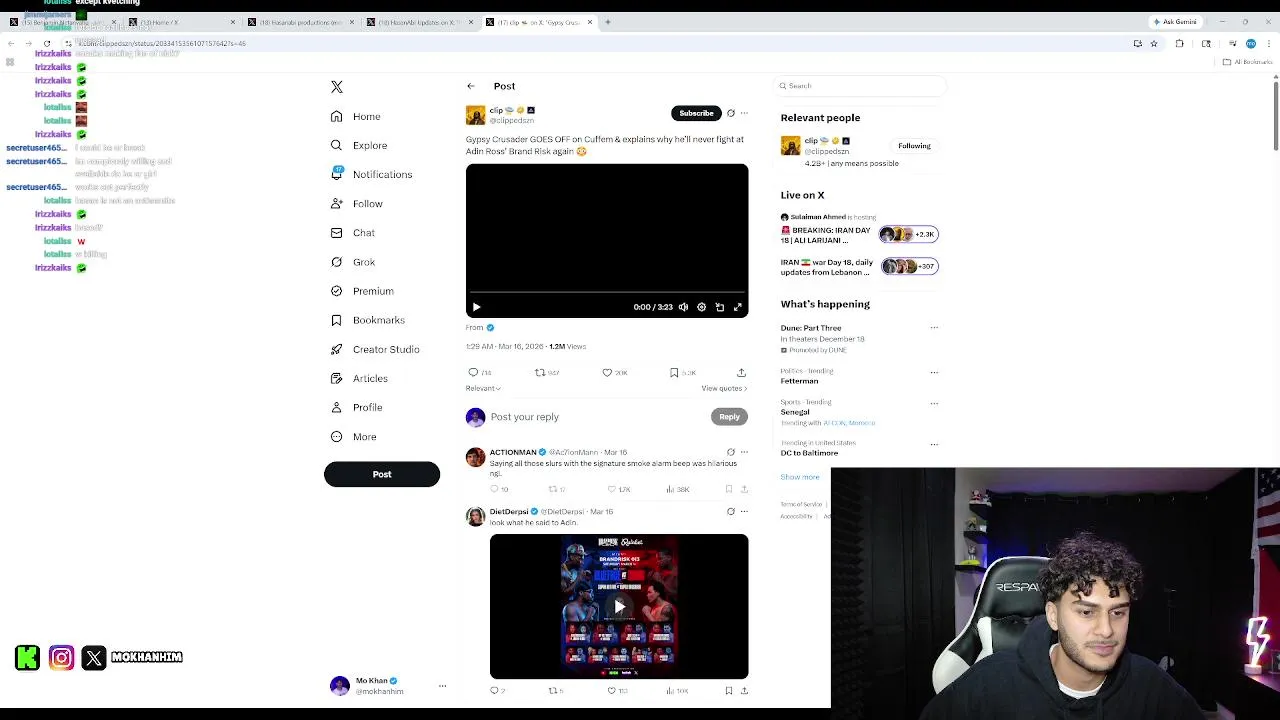This screenshot has width=1280, height=720.
Task: Click the gray Reply button
Action: click(x=729, y=417)
